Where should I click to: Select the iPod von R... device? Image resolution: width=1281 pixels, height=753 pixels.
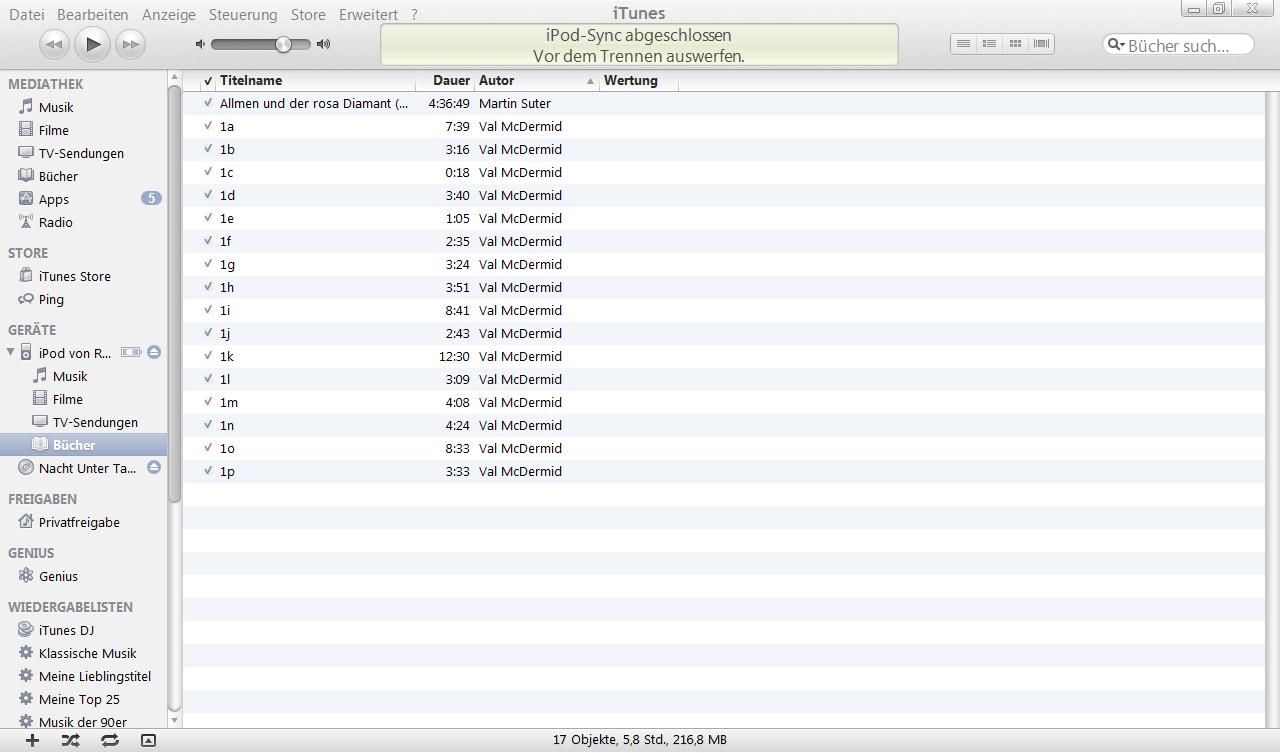(x=75, y=353)
